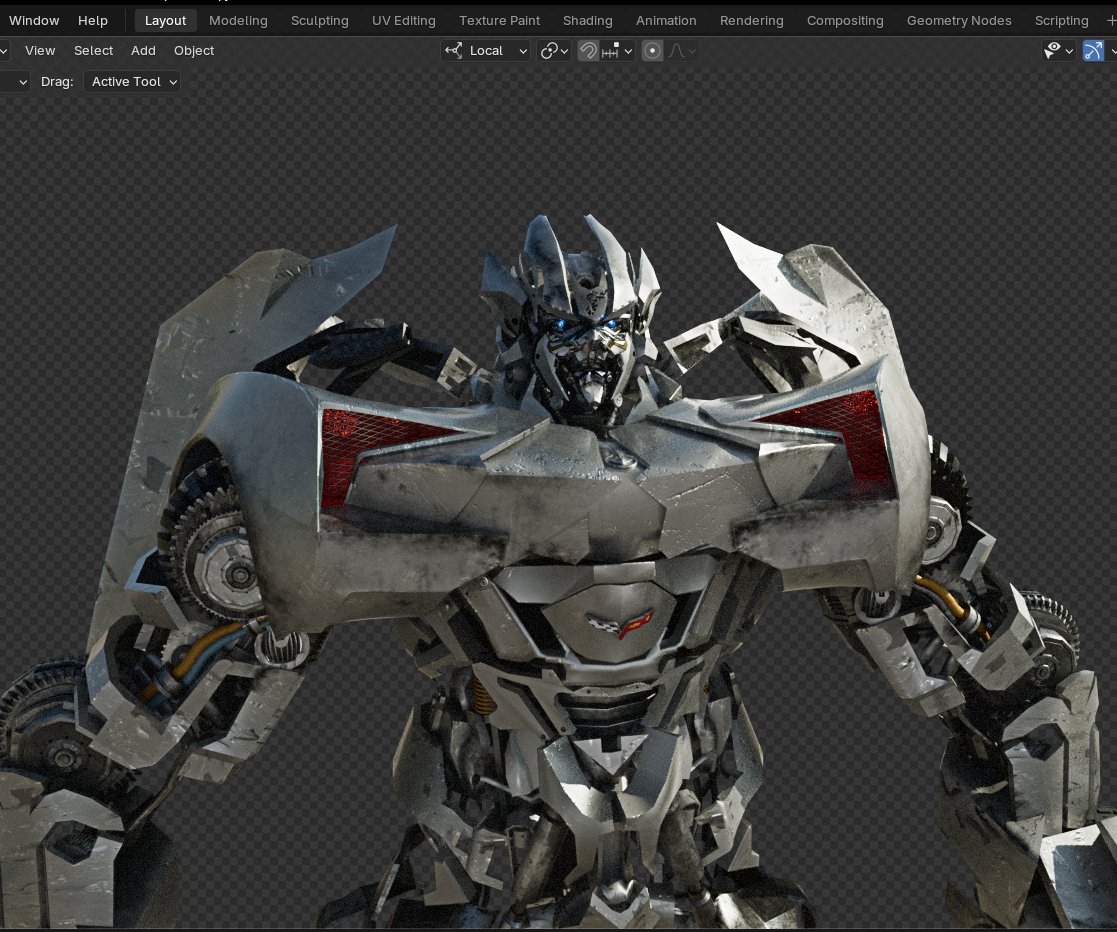Open the Help menu
Screen dimensions: 1117x932
point(93,21)
